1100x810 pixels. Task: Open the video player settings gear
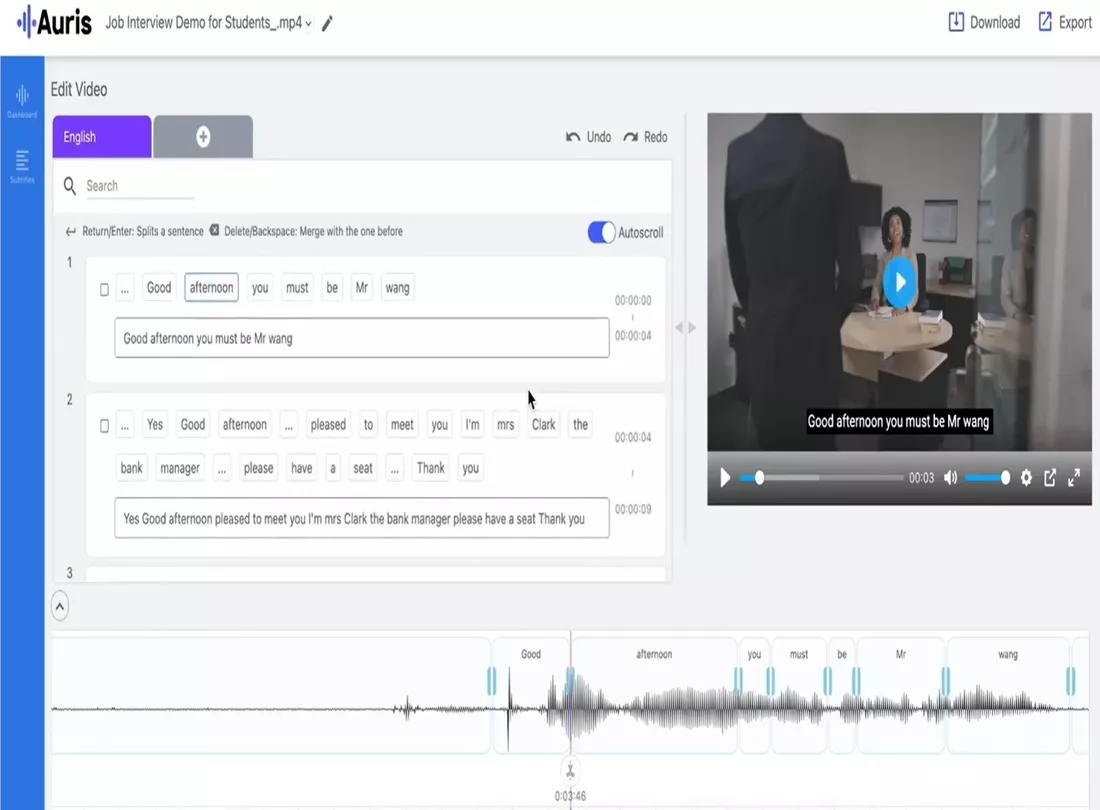click(x=1025, y=478)
